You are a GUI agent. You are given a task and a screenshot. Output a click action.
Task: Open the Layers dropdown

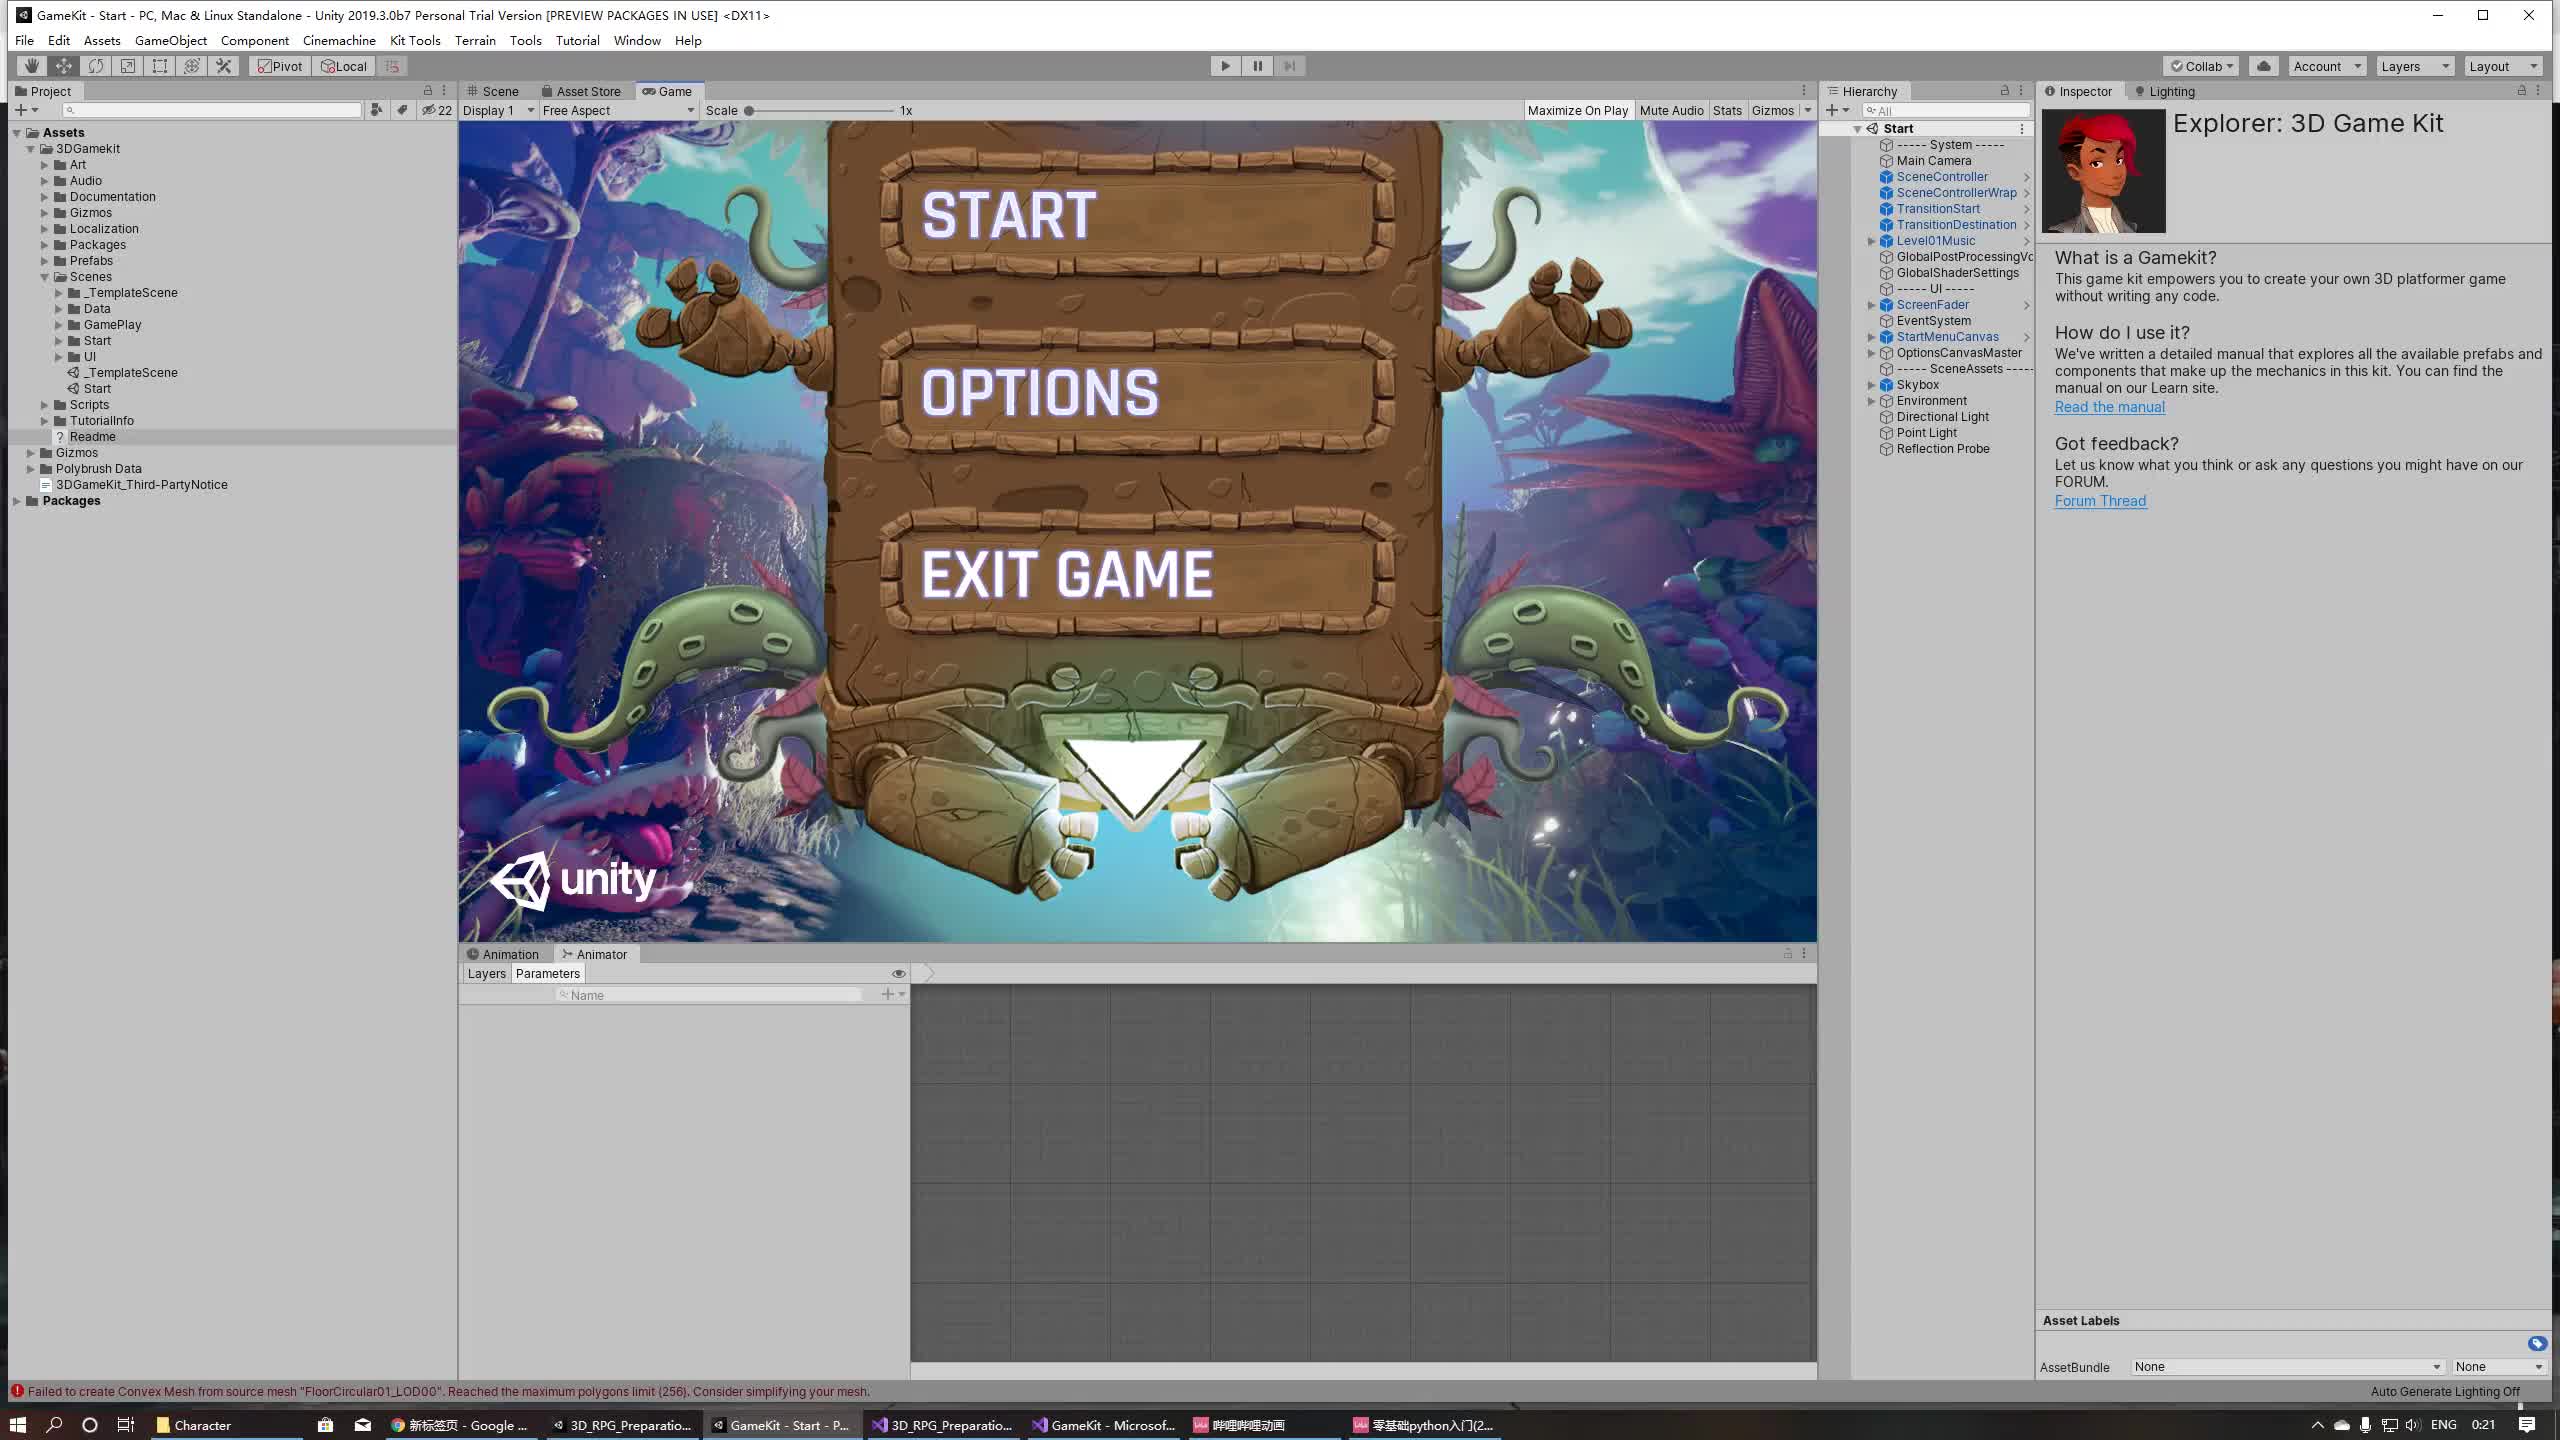tap(2414, 66)
